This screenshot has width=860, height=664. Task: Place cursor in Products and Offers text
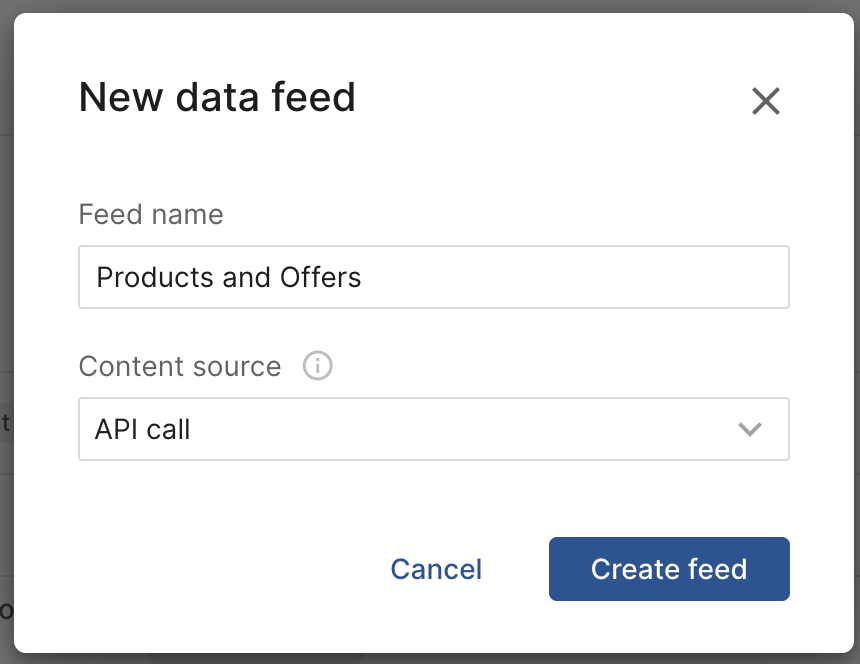[x=229, y=277]
